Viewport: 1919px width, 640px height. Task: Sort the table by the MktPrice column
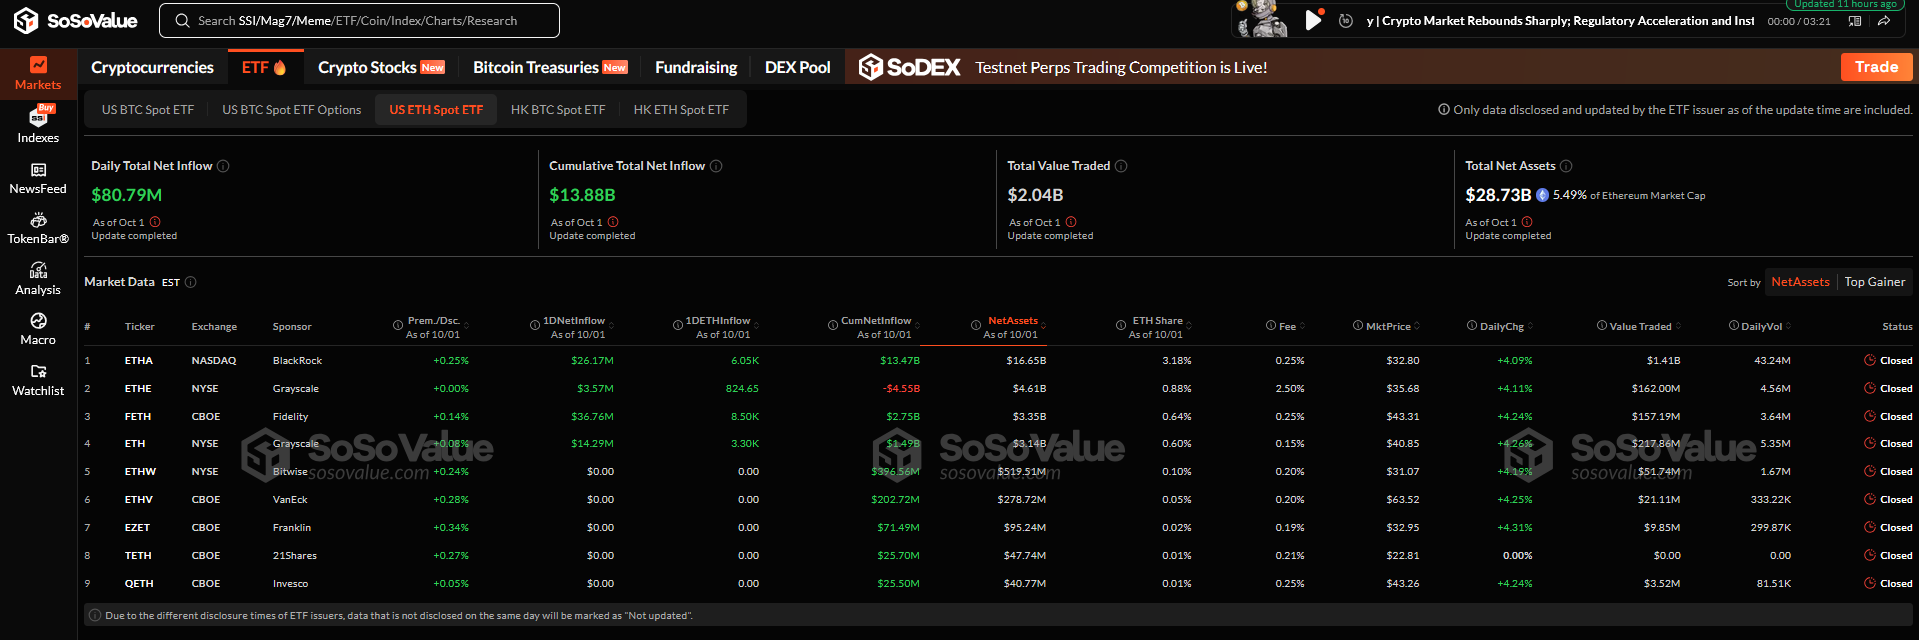pos(1388,326)
